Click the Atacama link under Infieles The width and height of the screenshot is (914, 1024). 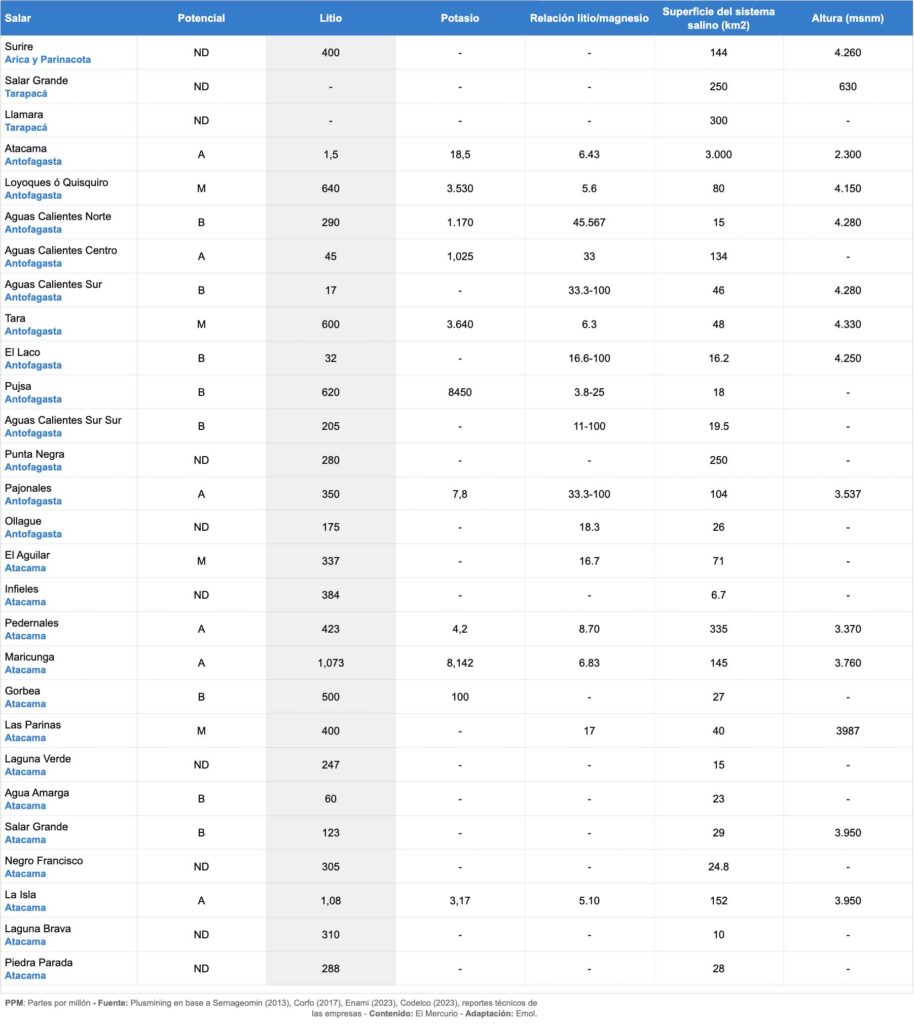tap(25, 603)
